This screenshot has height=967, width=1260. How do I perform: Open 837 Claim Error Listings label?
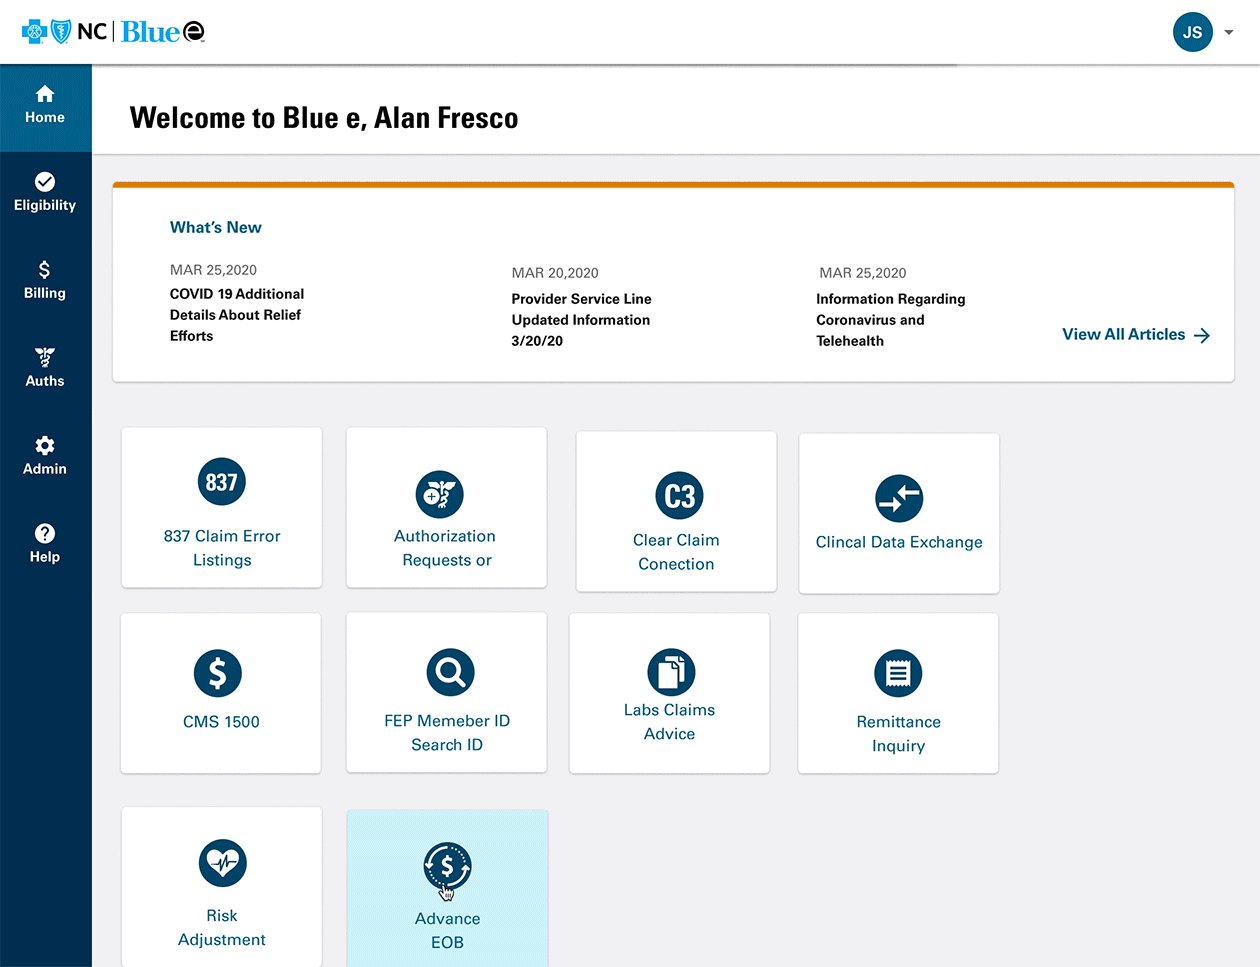(x=222, y=548)
